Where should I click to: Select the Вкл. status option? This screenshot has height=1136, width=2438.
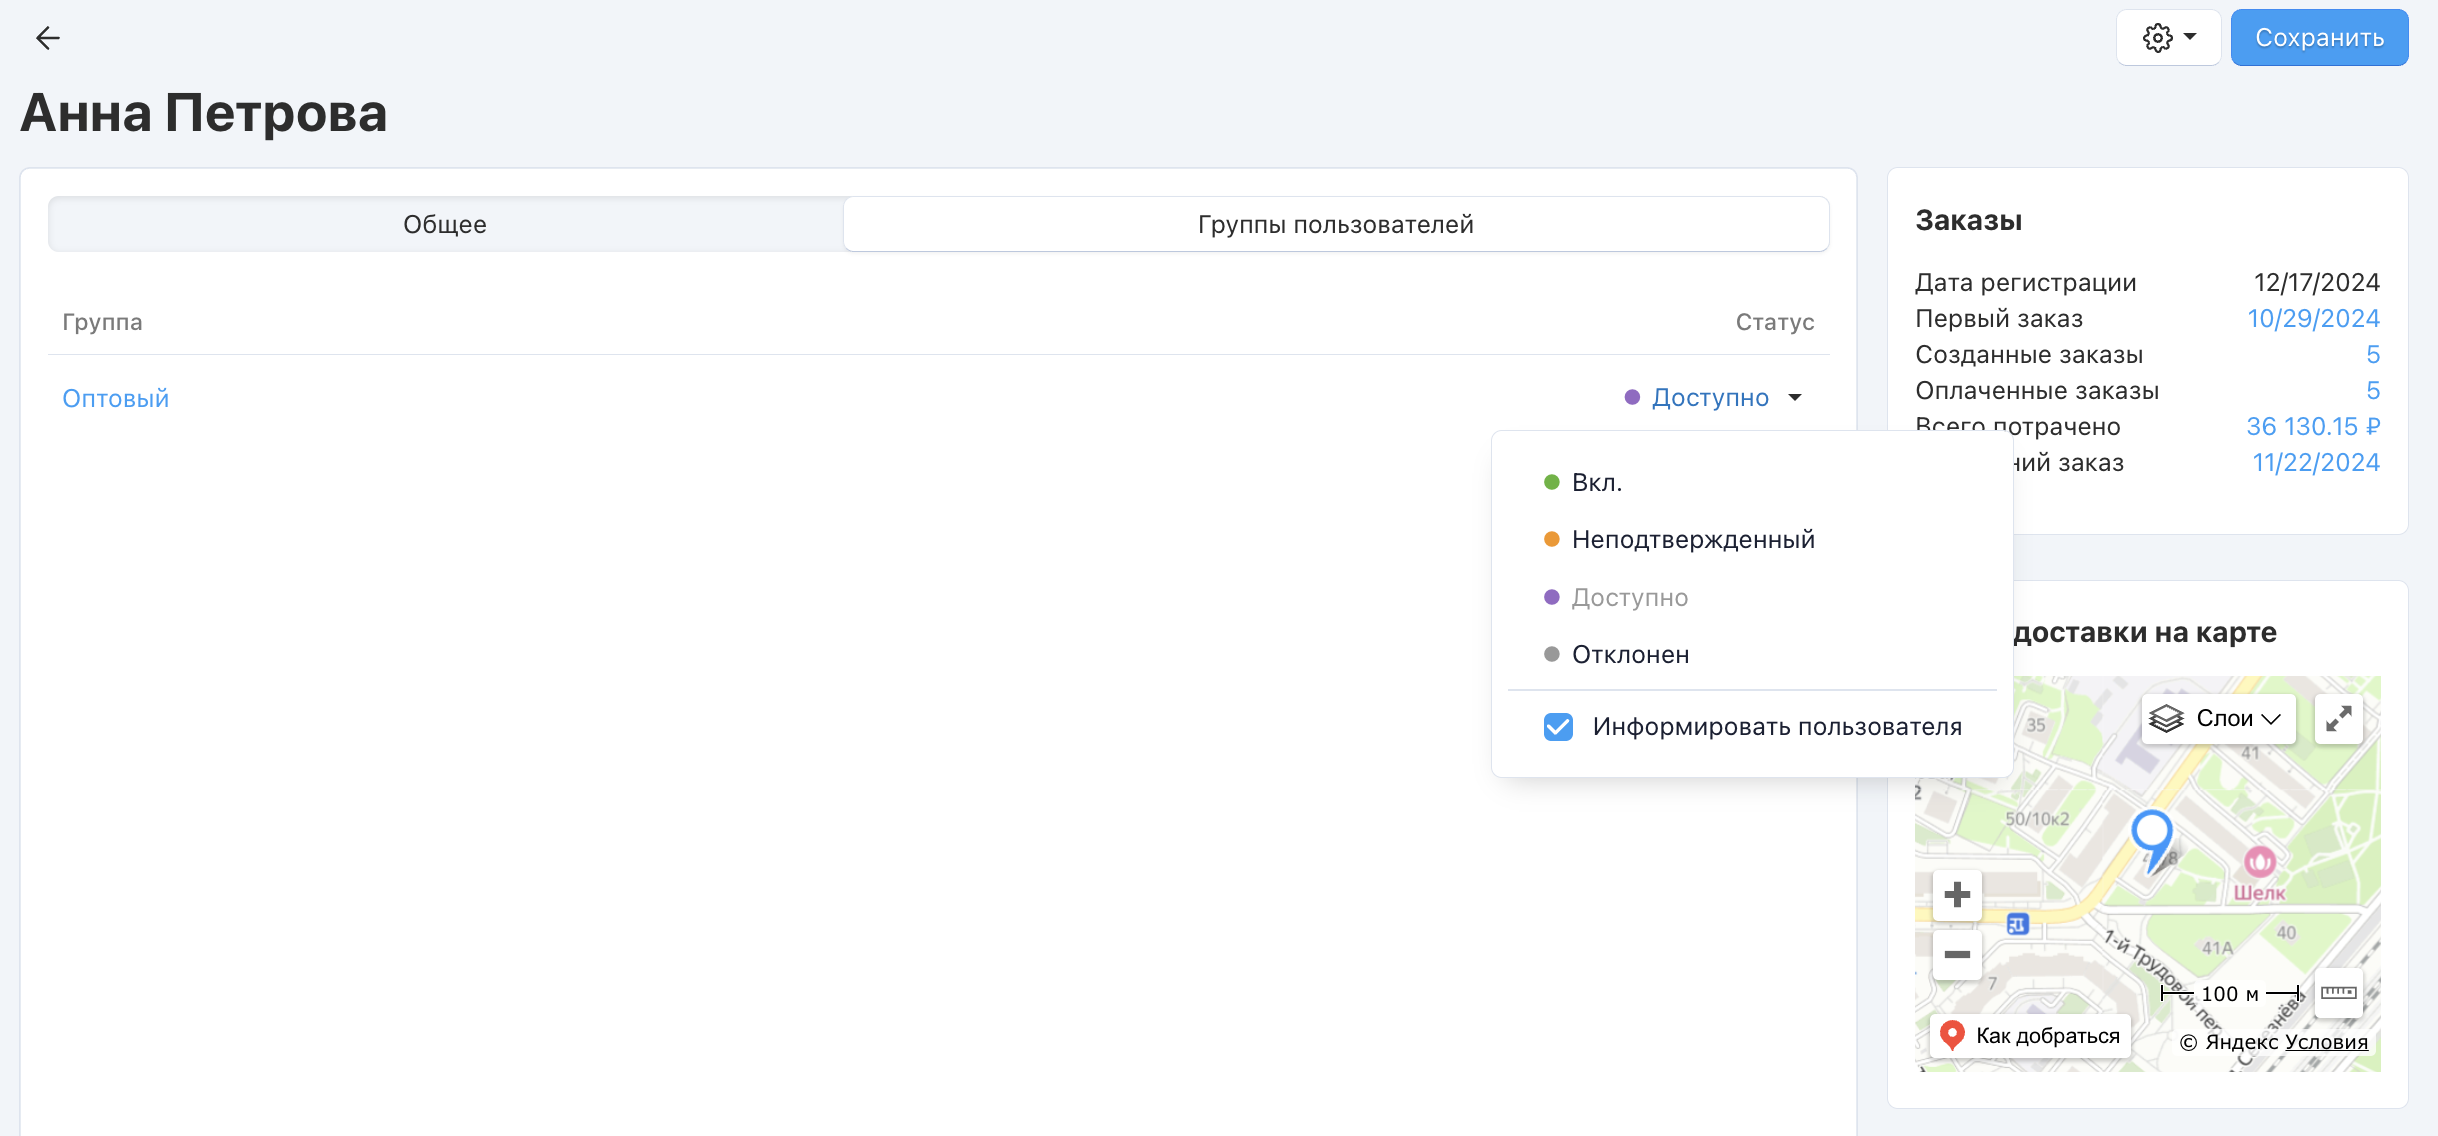click(1596, 483)
